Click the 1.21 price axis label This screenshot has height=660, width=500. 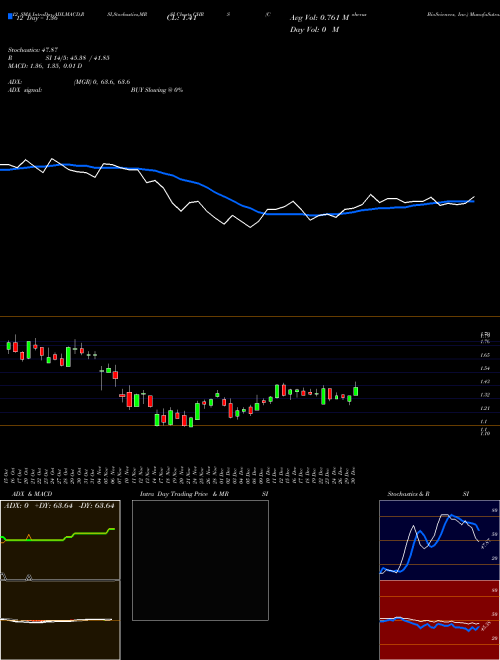[485, 408]
